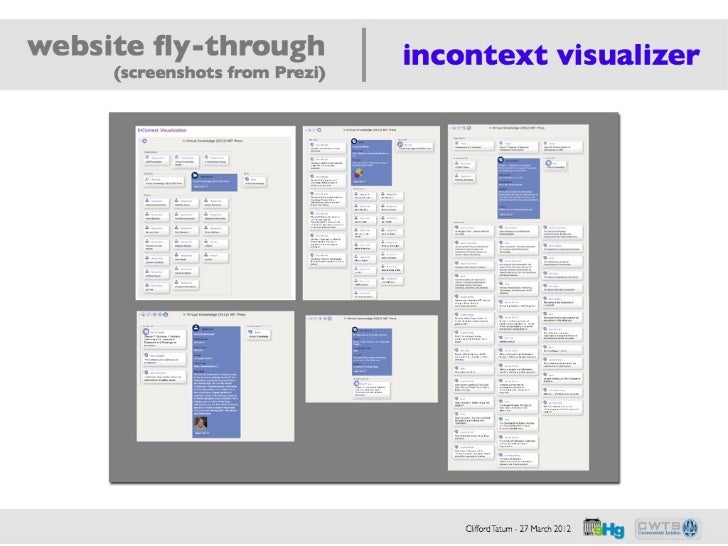This screenshot has width=728, height=546.
Task: Click the CWTS Universiteit Leiden logo
Action: click(x=667, y=528)
